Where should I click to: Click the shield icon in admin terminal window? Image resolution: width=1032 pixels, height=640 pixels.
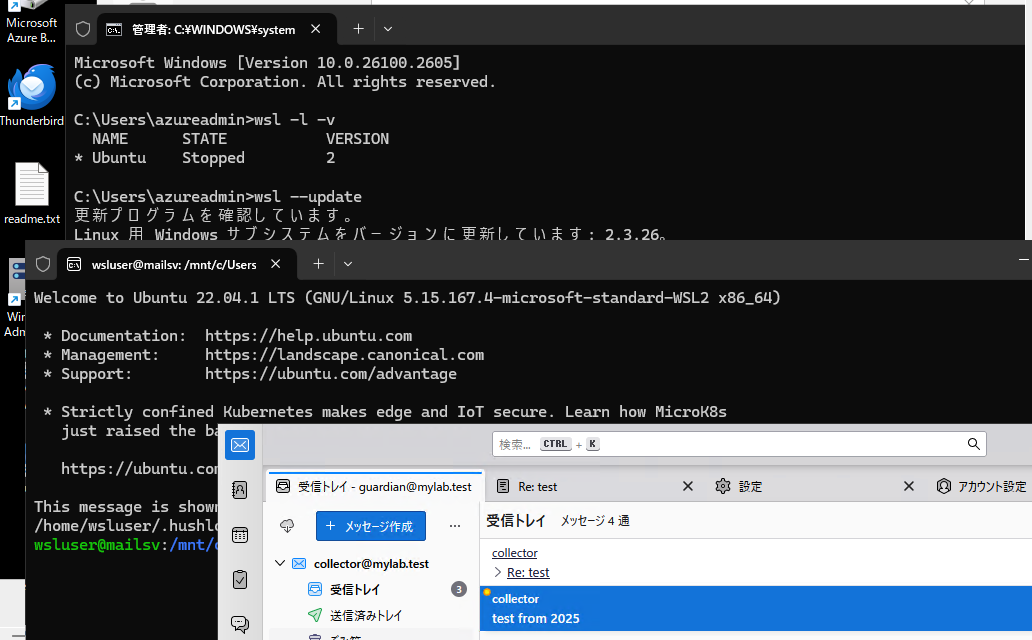(x=83, y=29)
